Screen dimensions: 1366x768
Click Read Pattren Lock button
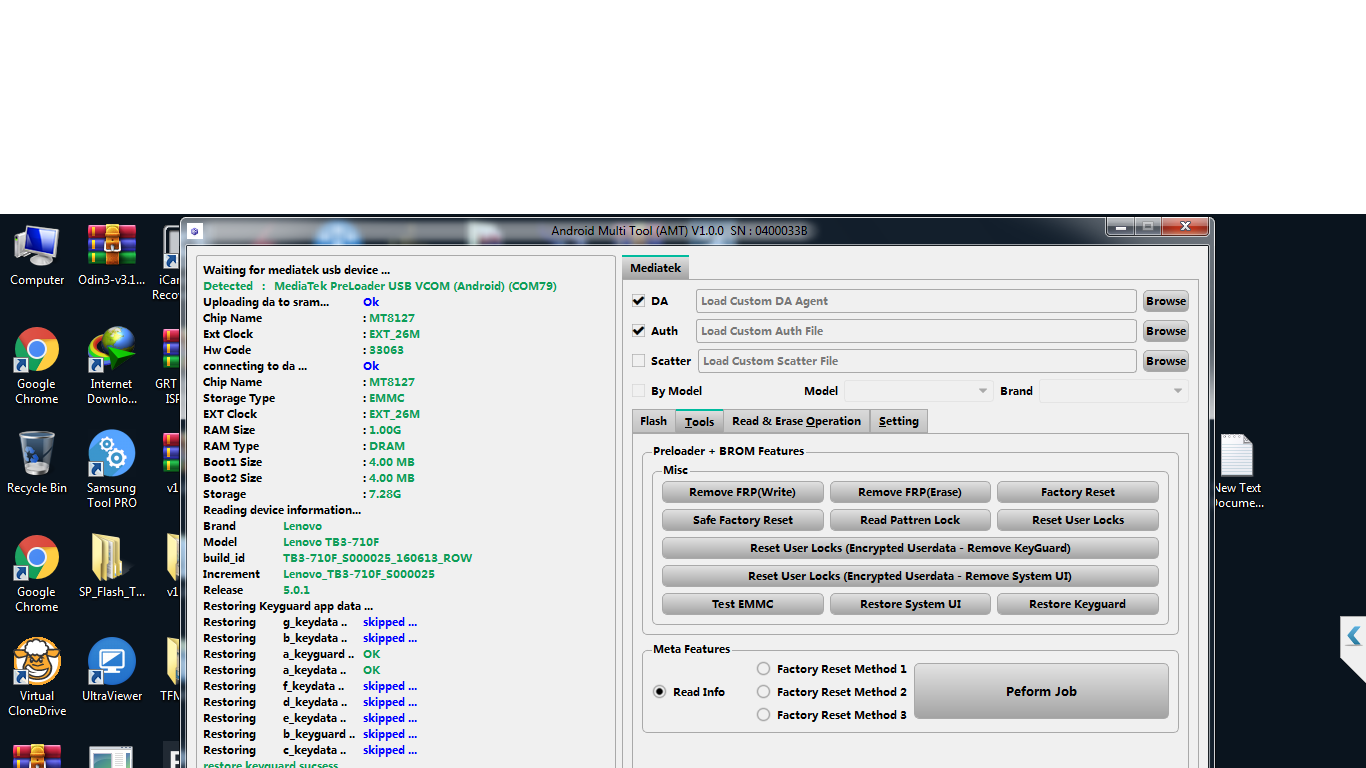[910, 520]
